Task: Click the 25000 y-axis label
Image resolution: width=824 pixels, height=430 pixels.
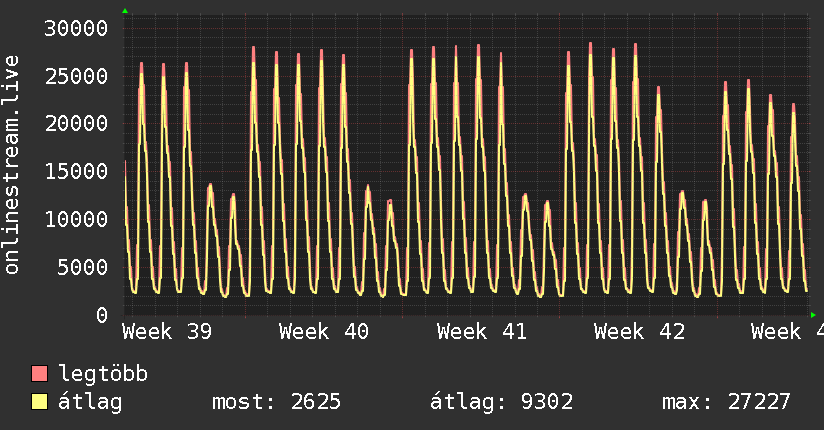Action: click(x=76, y=77)
